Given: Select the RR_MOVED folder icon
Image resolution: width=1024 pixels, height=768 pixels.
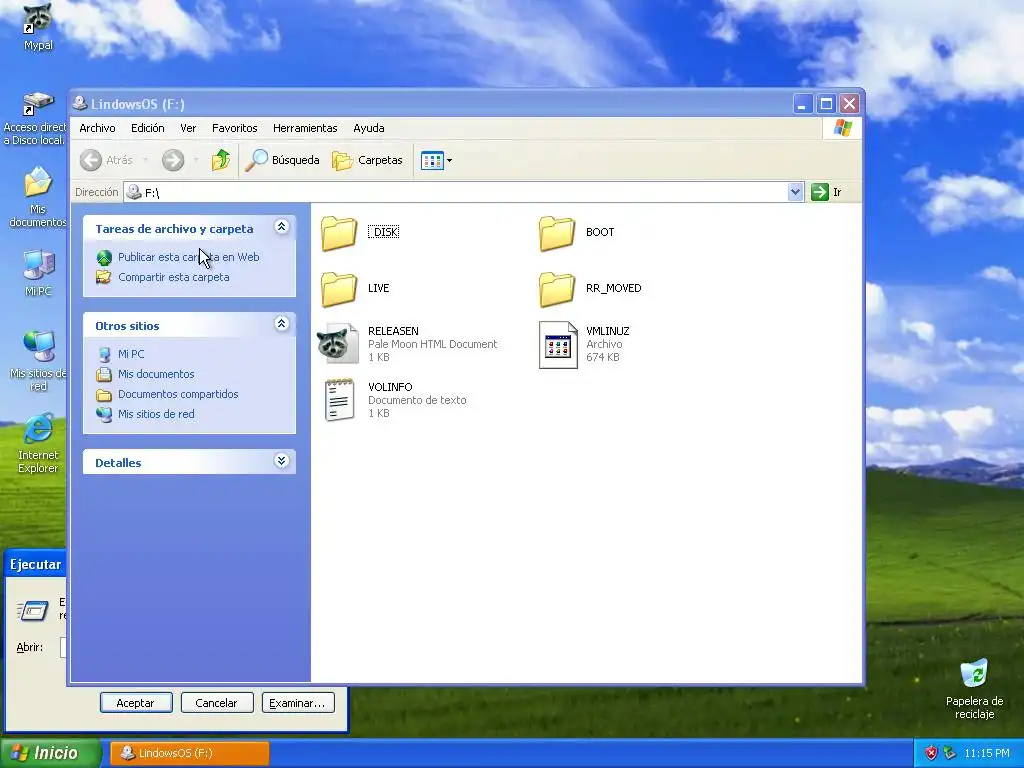Looking at the screenshot, I should (x=557, y=289).
